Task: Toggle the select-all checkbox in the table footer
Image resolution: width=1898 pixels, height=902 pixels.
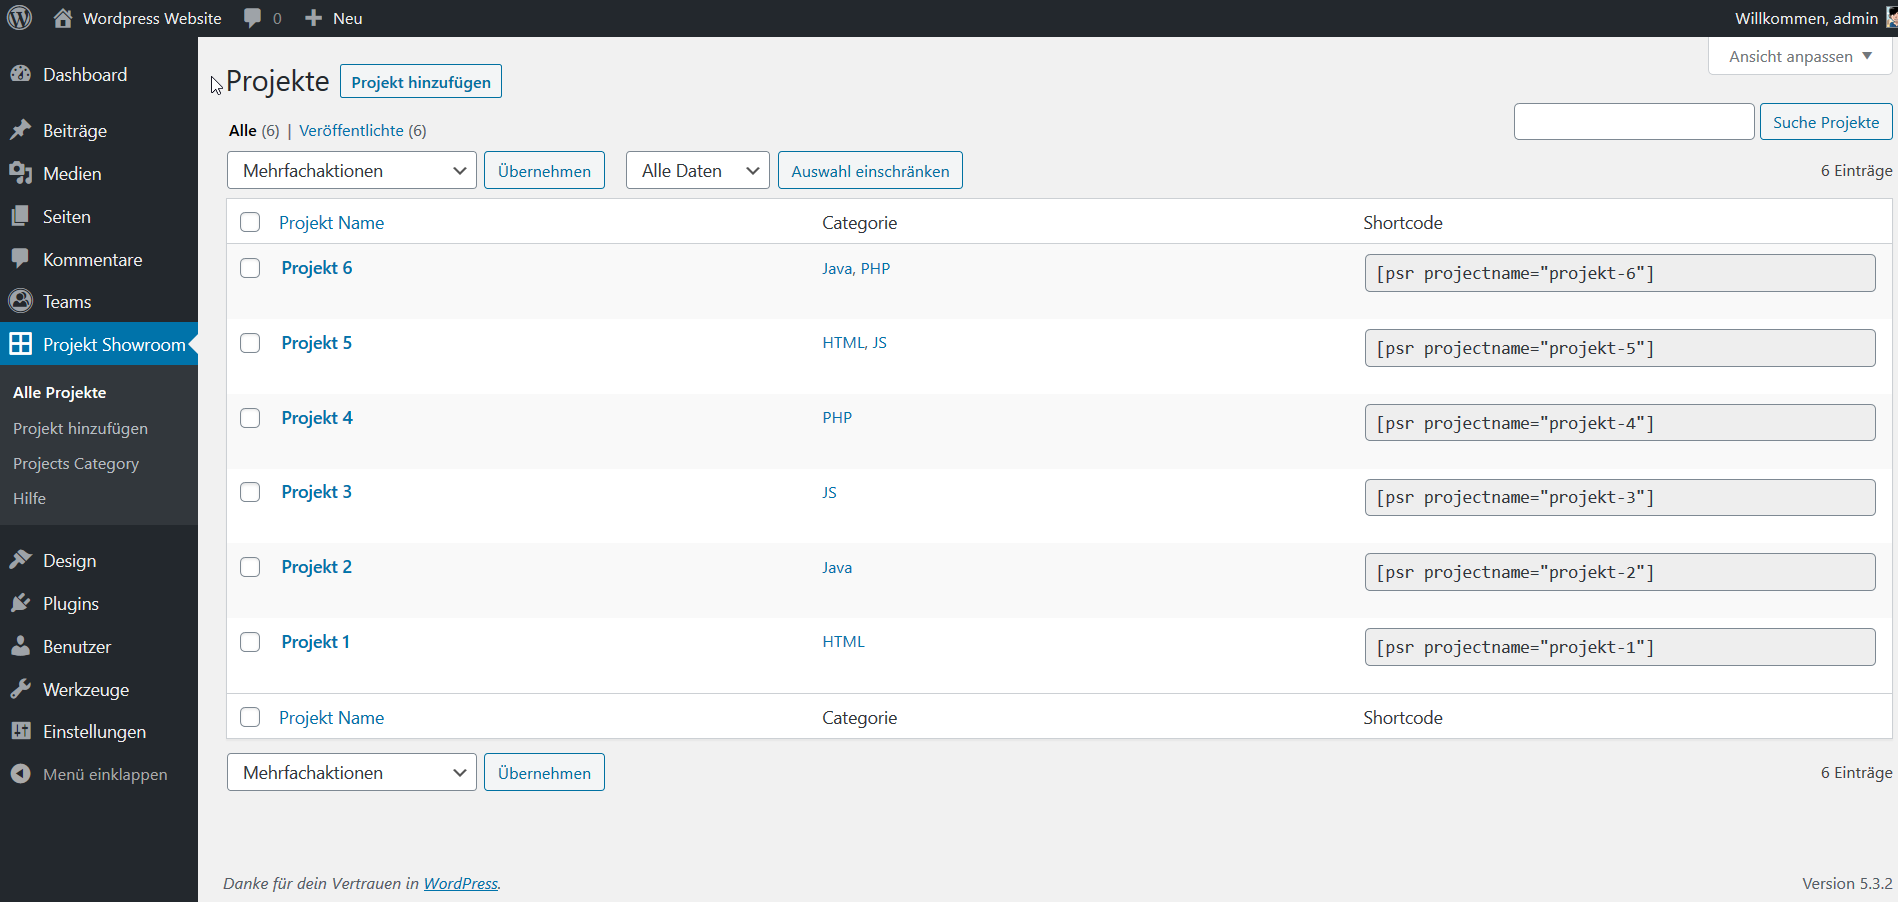Action: (x=250, y=717)
